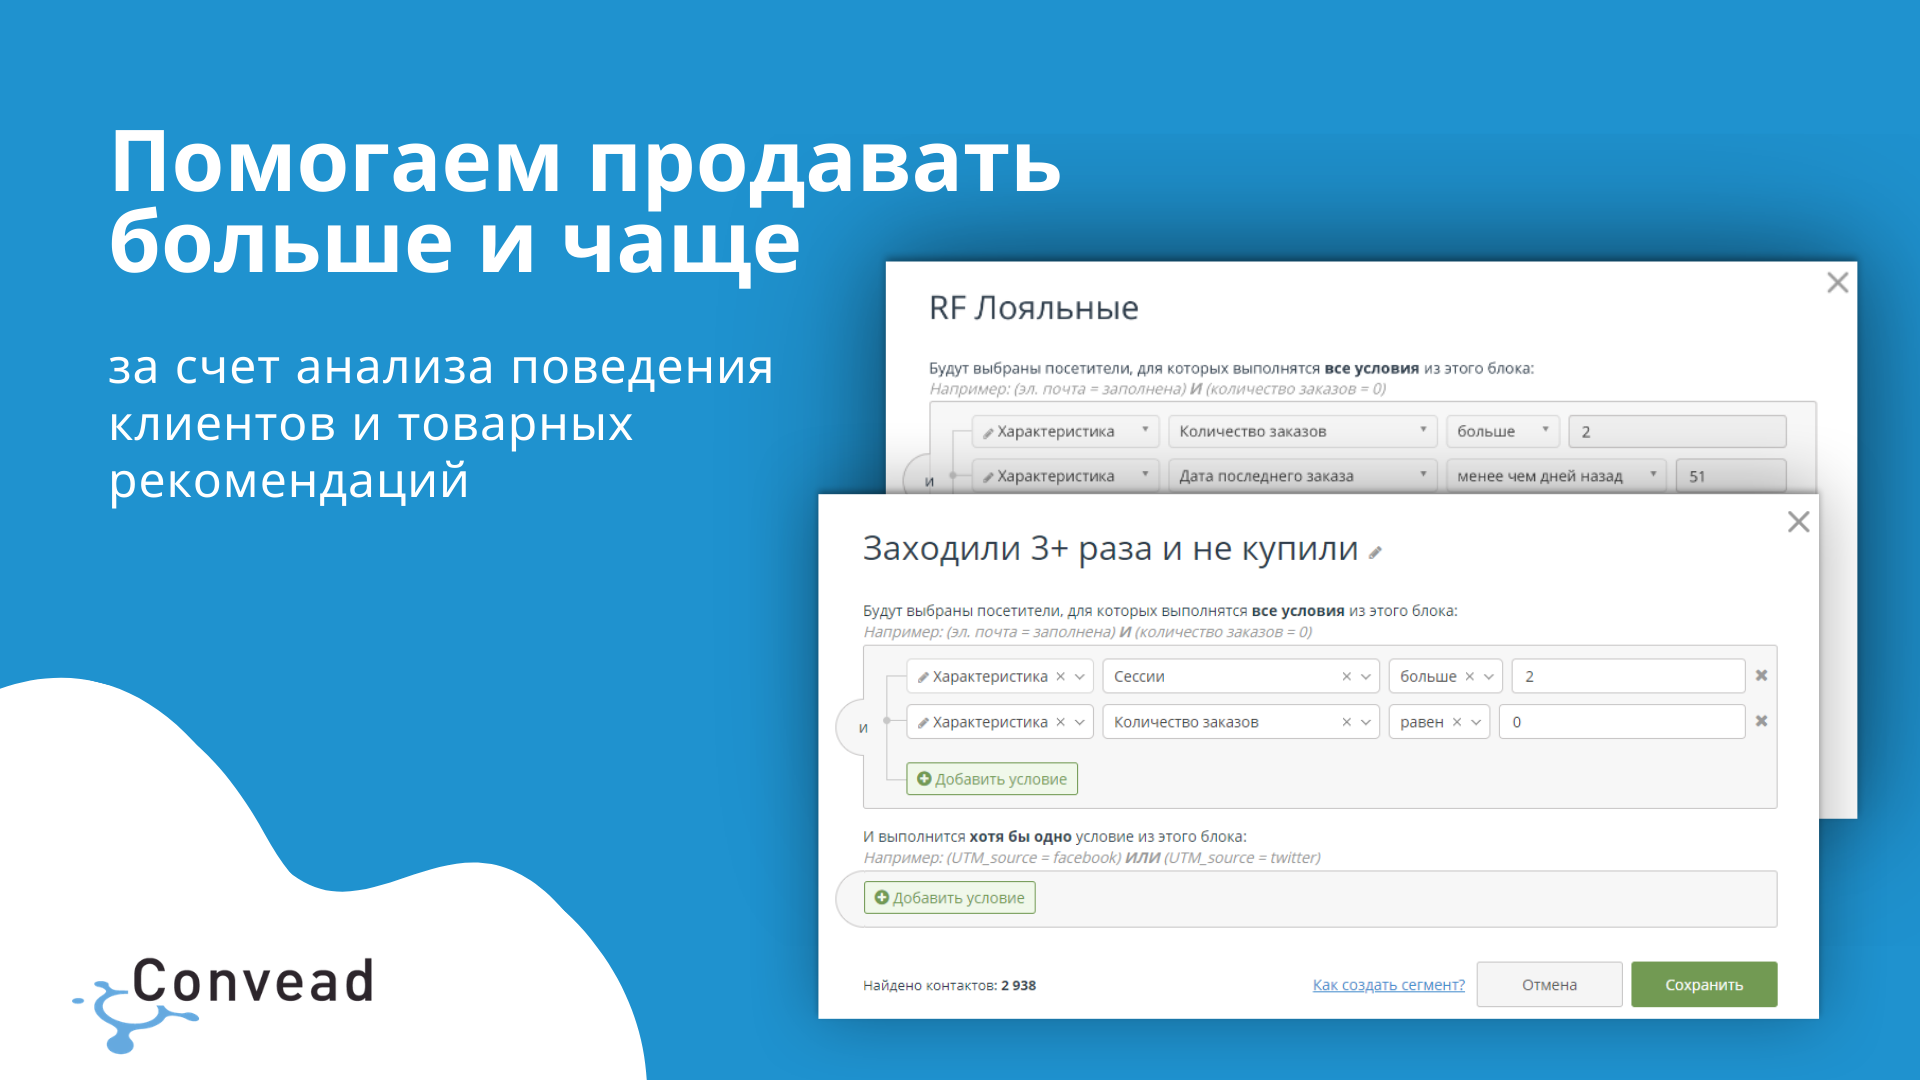Add condition to the all-conditions block

pyautogui.click(x=991, y=779)
